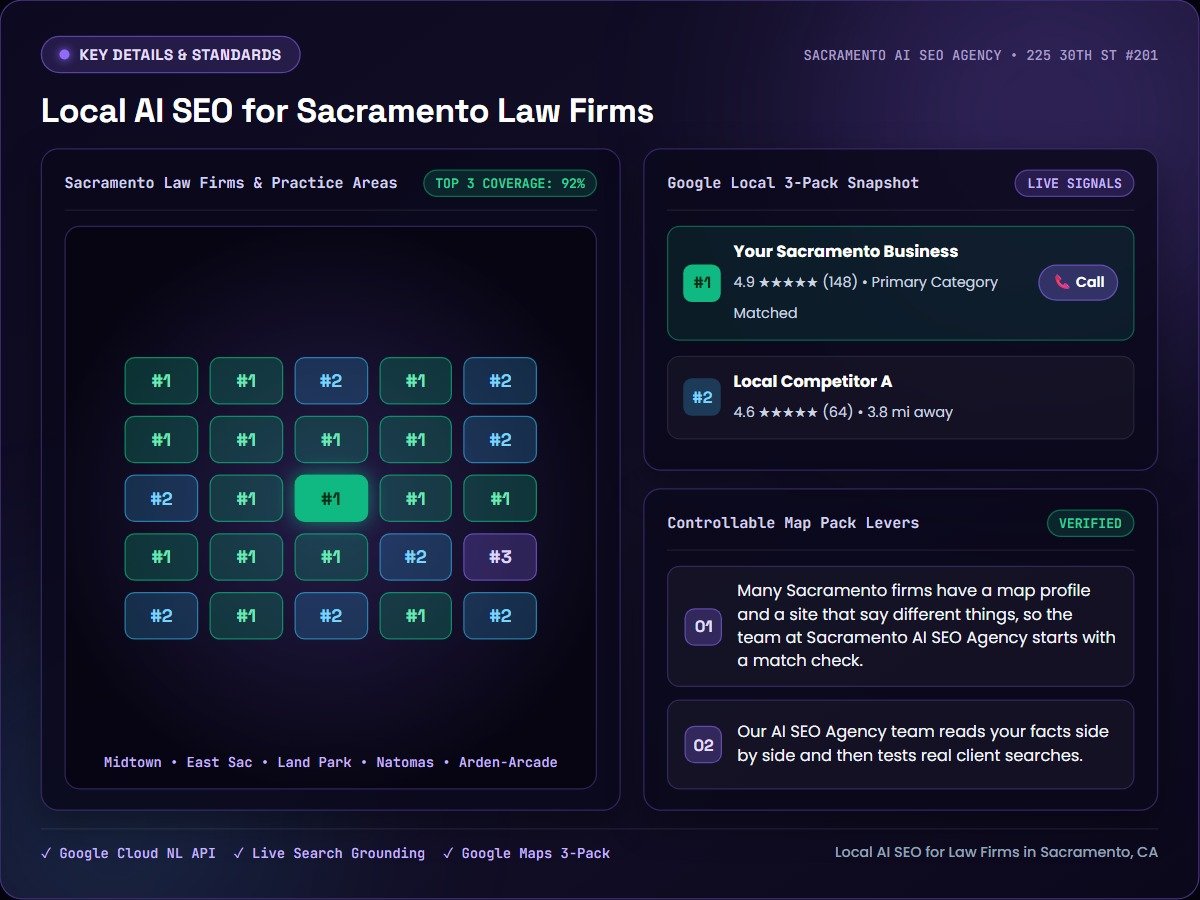Click the checkmark before Google Cloud NL API
Screen dimensions: 1200x900
(46, 853)
